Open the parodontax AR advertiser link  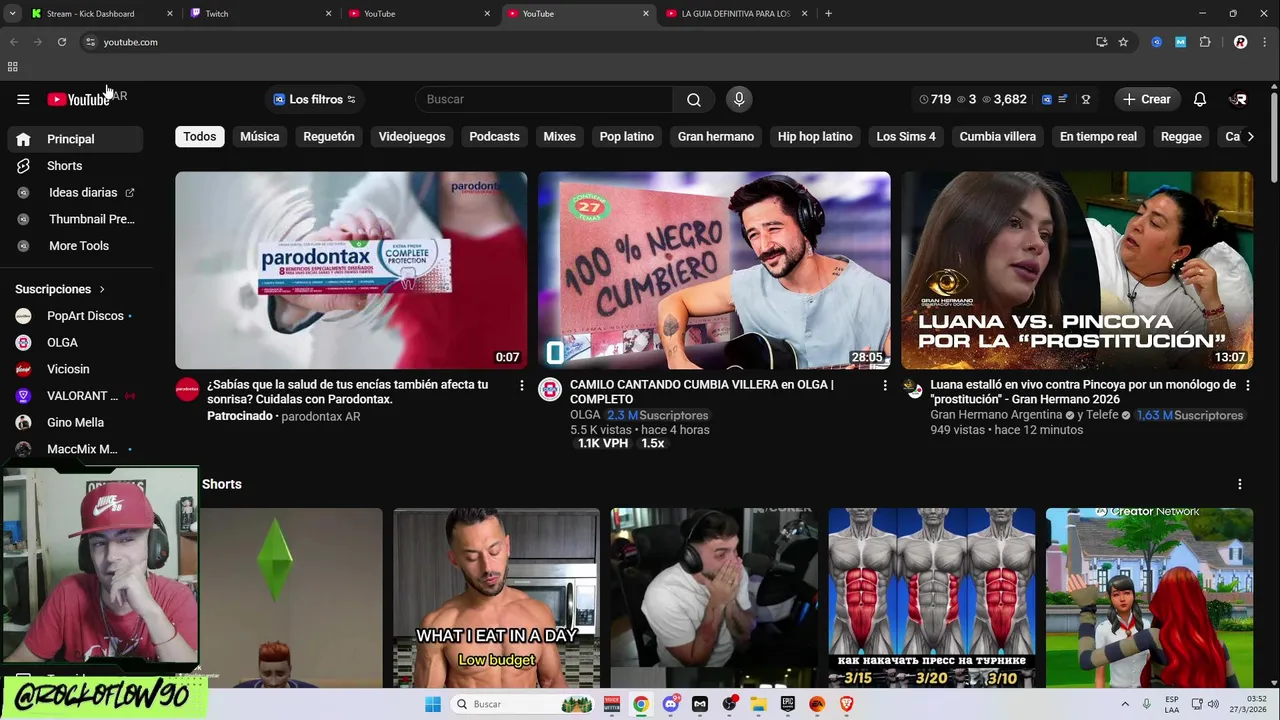click(x=321, y=416)
